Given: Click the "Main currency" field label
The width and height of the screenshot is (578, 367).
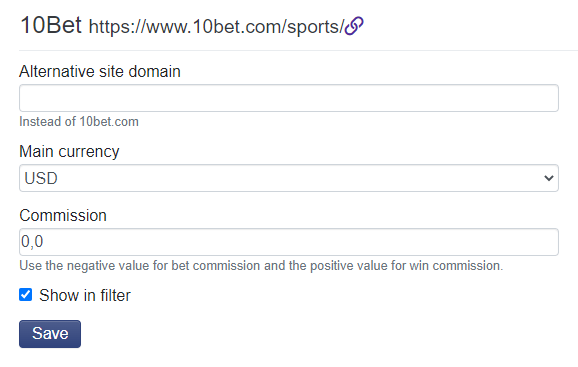Looking at the screenshot, I should tap(69, 151).
